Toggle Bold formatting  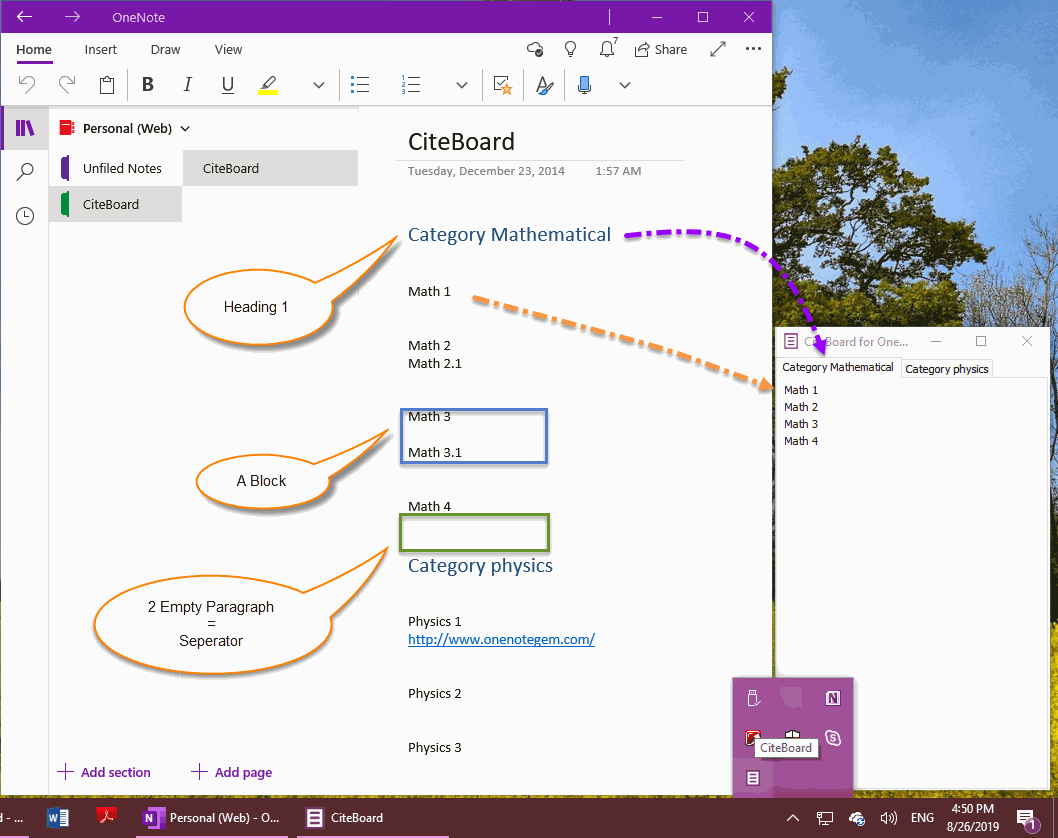[148, 84]
